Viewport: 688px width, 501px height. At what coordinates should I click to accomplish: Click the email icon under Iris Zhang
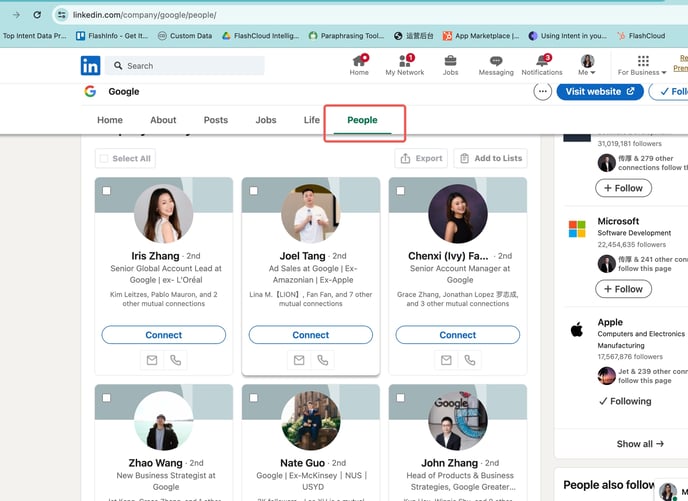[152, 360]
